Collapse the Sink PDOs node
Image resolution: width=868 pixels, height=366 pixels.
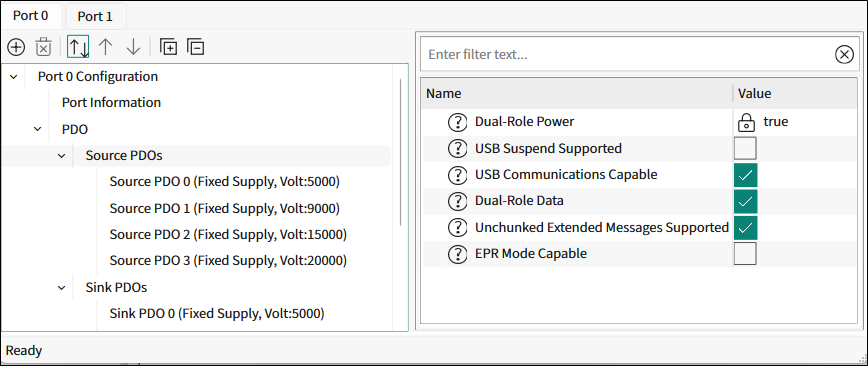point(61,287)
